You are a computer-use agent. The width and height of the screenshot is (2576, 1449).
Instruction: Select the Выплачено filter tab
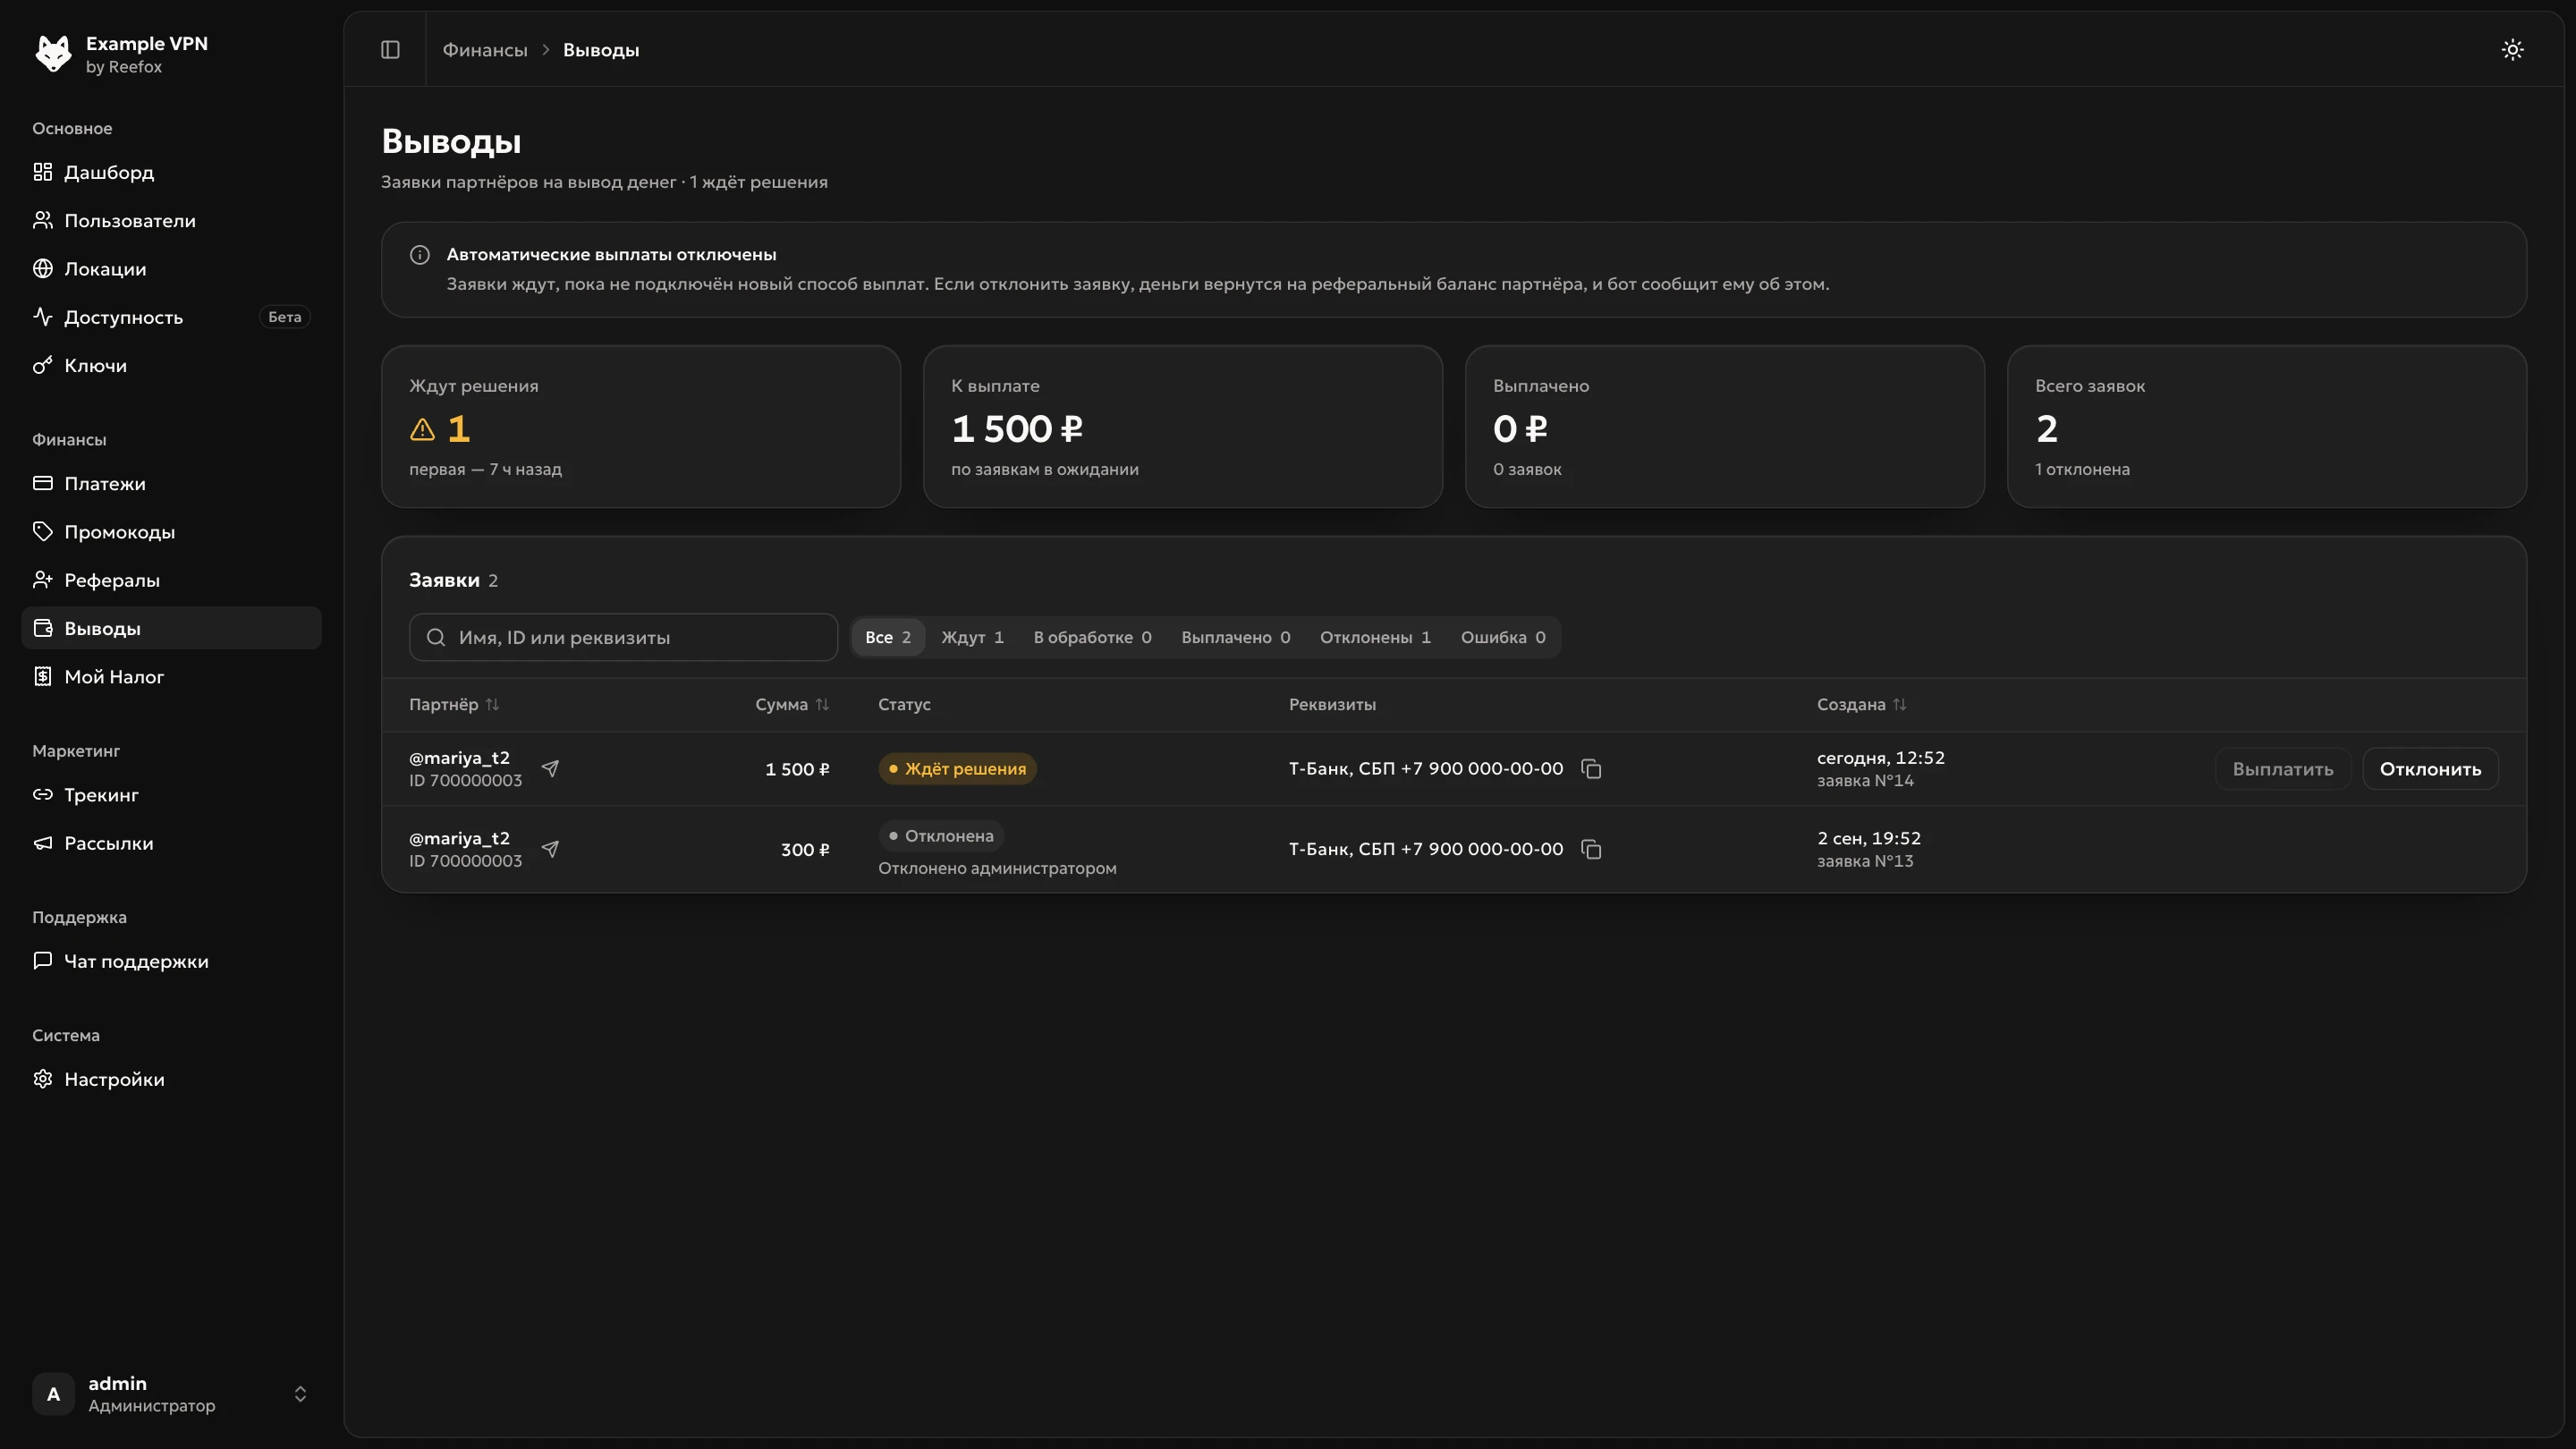[1235, 637]
